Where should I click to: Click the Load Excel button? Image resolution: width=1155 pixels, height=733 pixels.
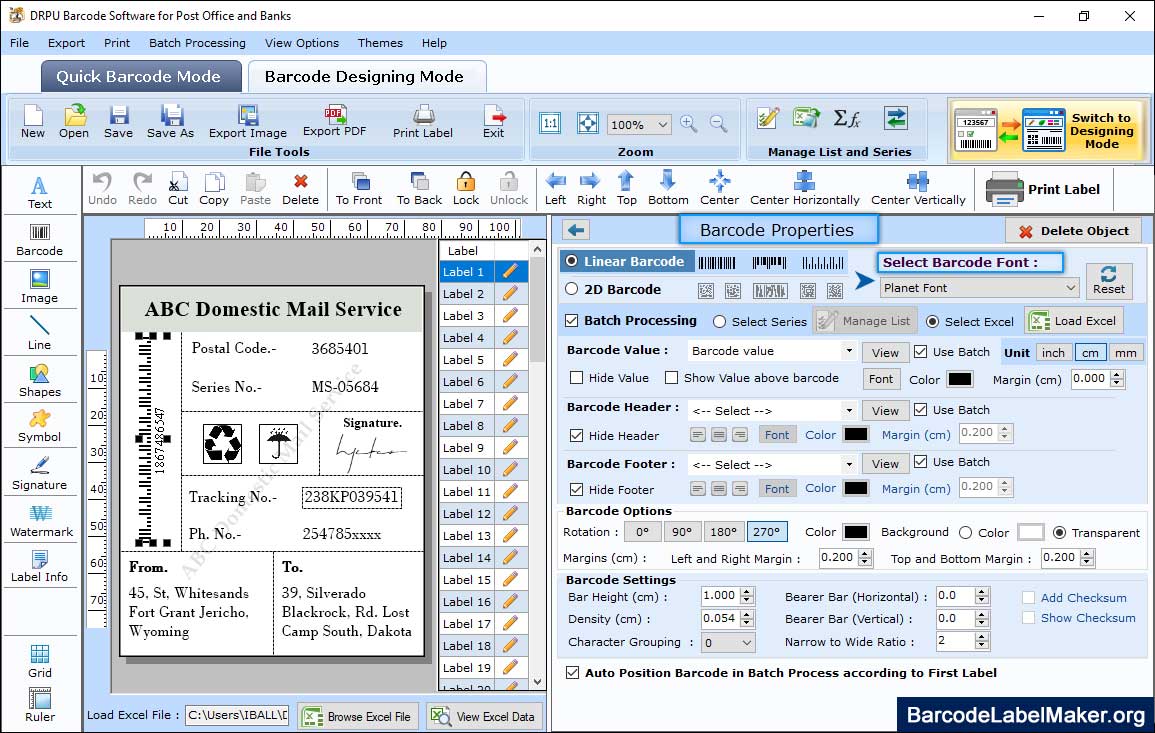click(1075, 321)
